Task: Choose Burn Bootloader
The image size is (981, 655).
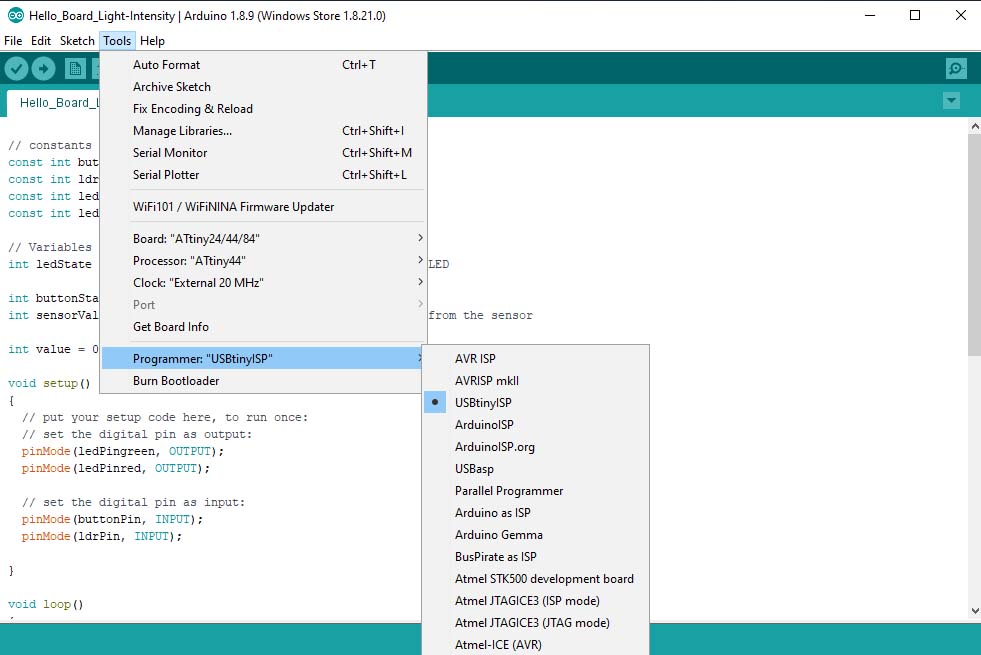Action: pos(263,380)
